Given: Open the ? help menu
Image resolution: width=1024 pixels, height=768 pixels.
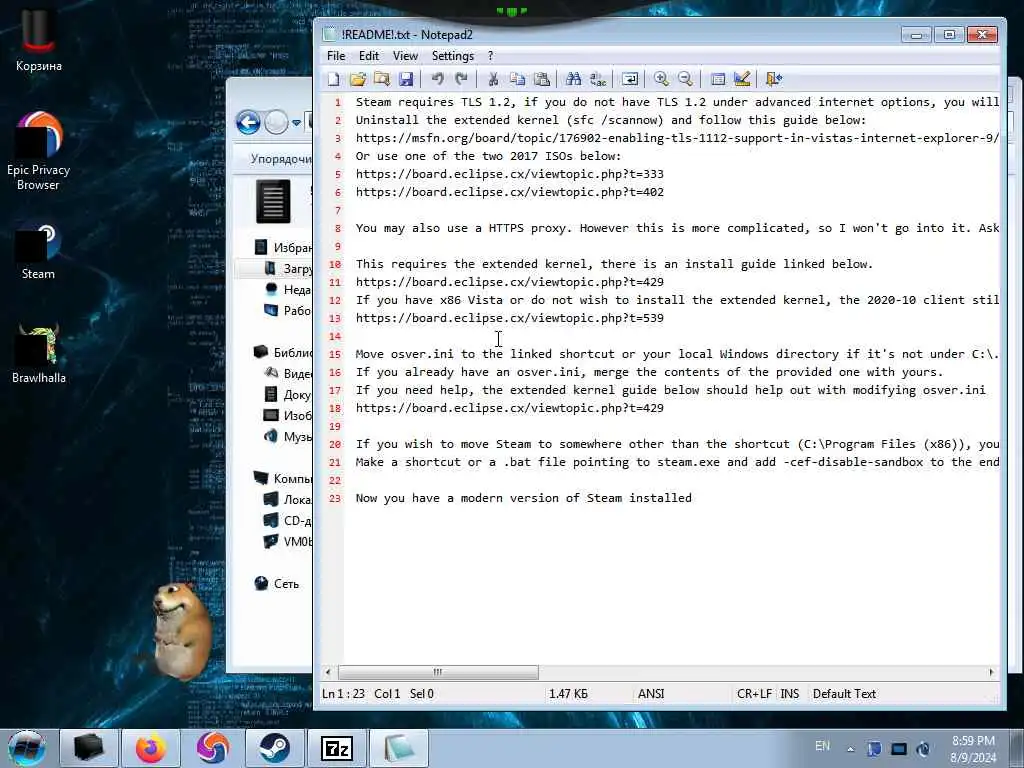Looking at the screenshot, I should (x=490, y=56).
